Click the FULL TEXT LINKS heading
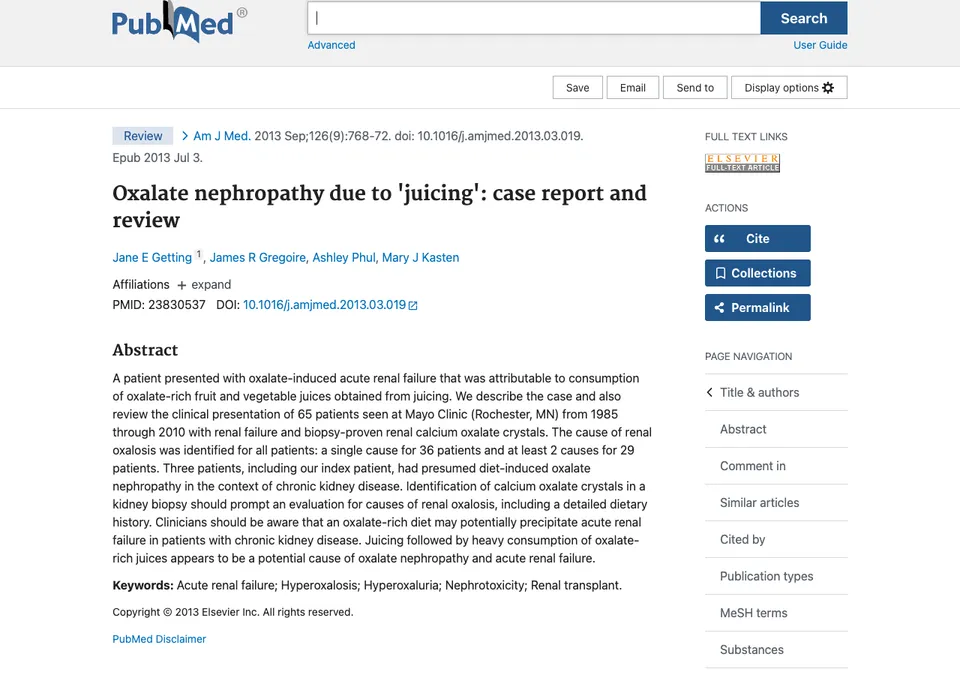This screenshot has height=675, width=960. coord(746,137)
